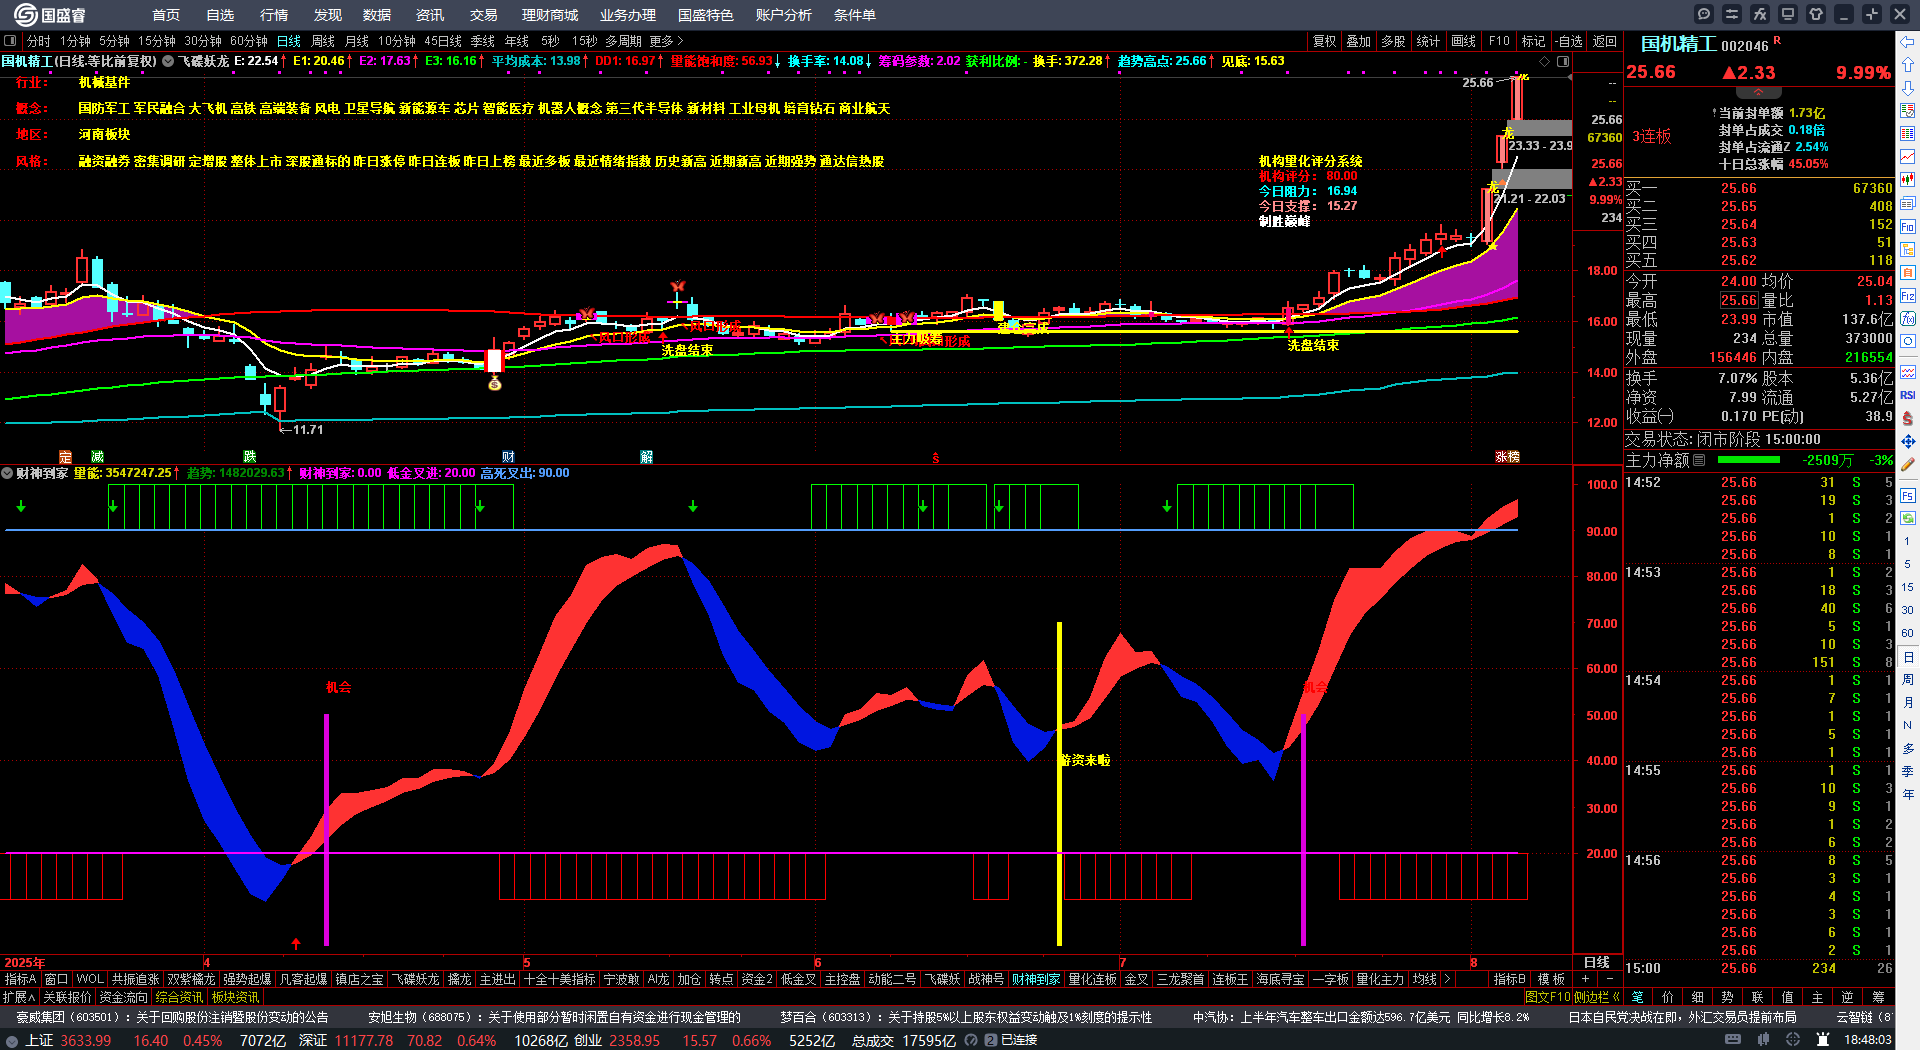Open the 复权 adjustment dropdown
This screenshot has width=1920, height=1050.
pos(1325,41)
